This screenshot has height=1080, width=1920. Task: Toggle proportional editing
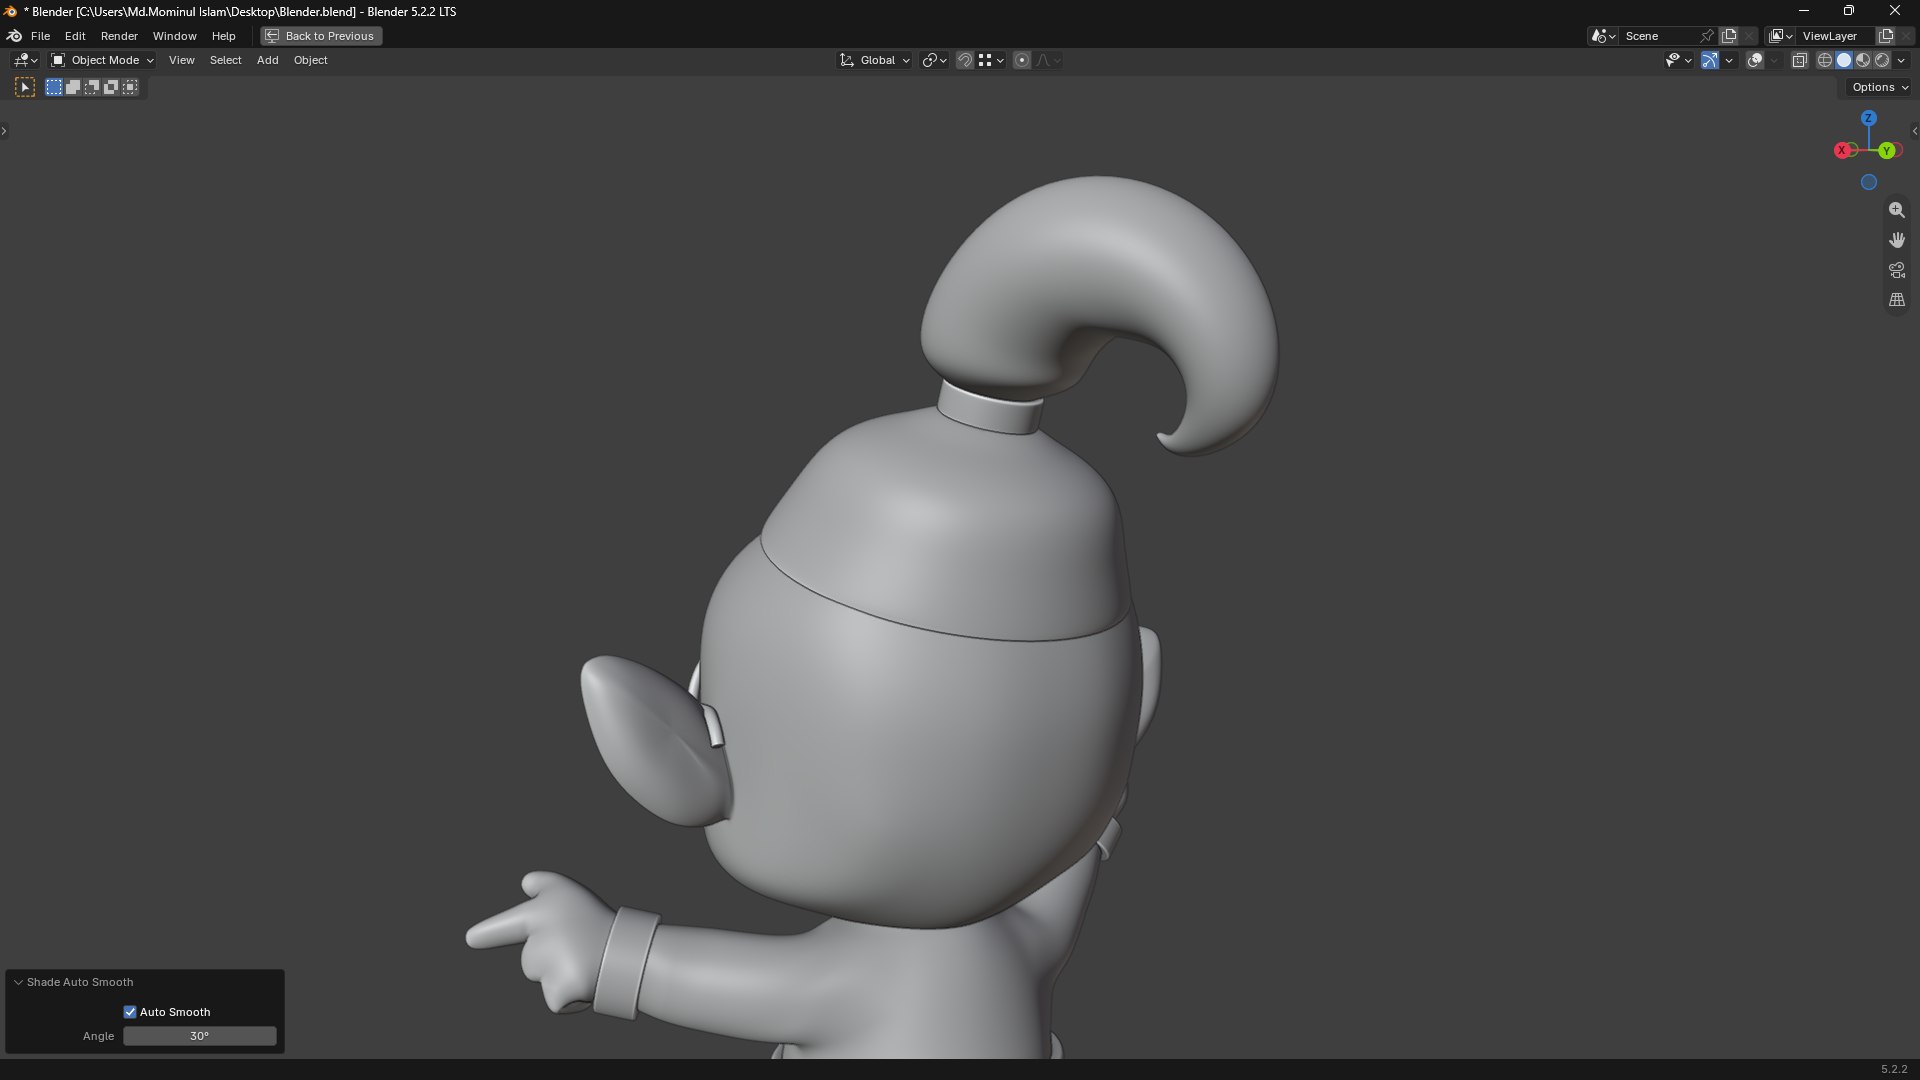point(1022,60)
